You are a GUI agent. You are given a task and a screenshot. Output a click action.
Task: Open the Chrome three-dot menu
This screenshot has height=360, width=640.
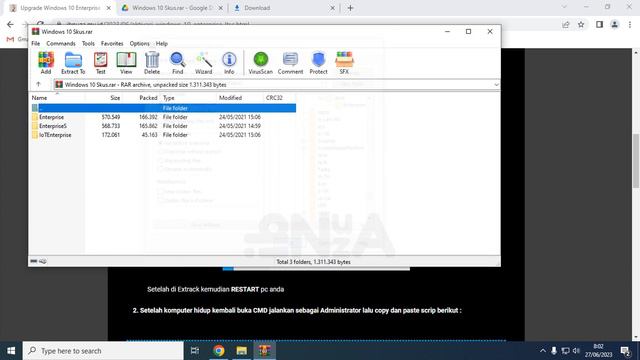[630, 25]
